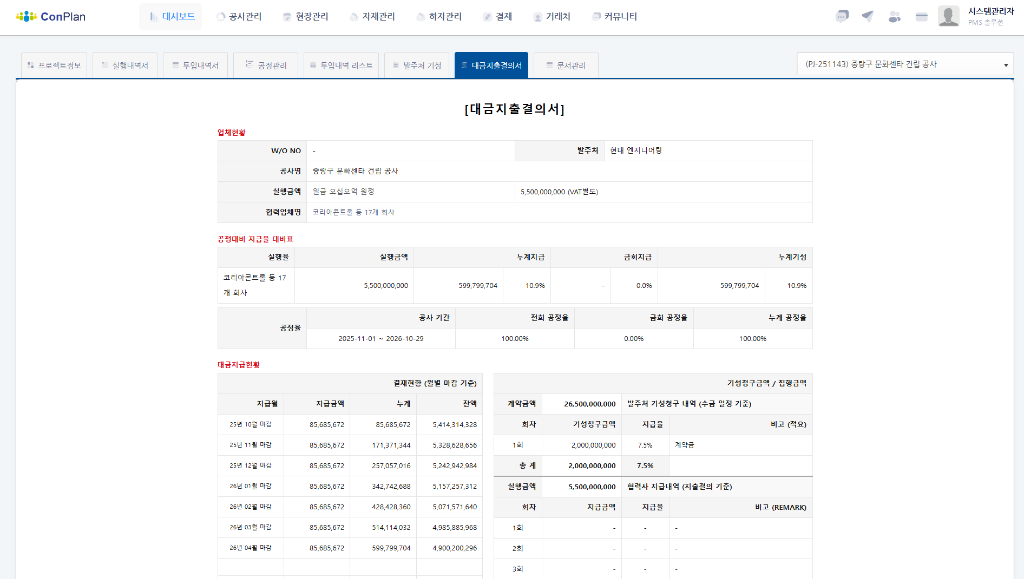Screen dimensions: 1024x579
Task: Click the 금회 공정율 0.00% value
Action: [633, 339]
